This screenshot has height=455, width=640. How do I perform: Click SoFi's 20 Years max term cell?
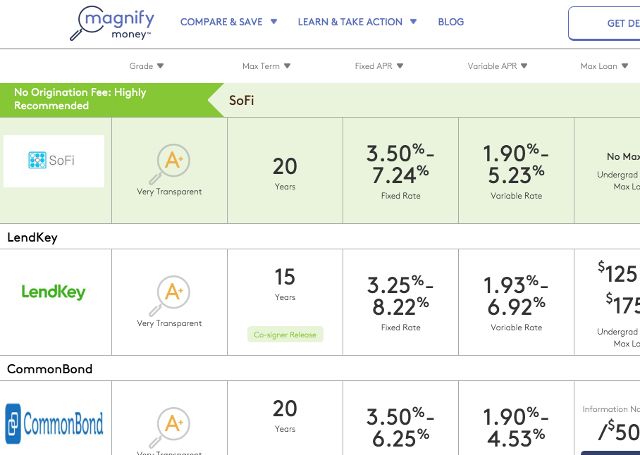(x=285, y=171)
